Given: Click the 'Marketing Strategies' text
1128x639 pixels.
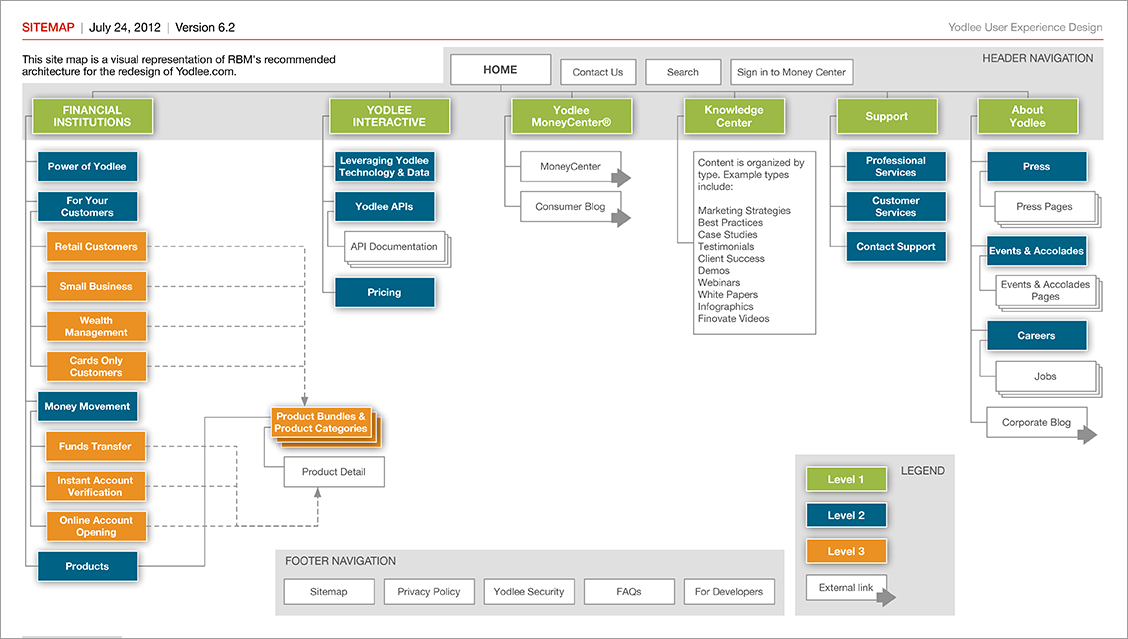Looking at the screenshot, I should coord(744,211).
